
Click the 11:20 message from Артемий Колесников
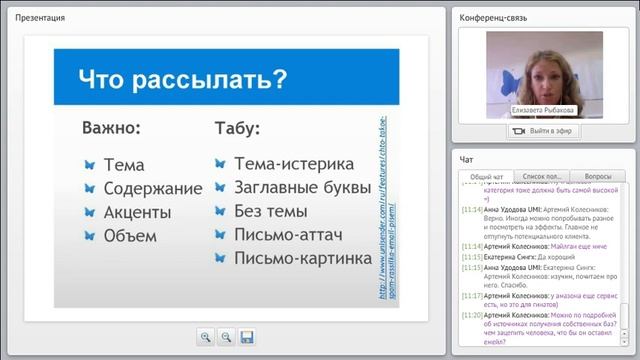click(x=540, y=328)
